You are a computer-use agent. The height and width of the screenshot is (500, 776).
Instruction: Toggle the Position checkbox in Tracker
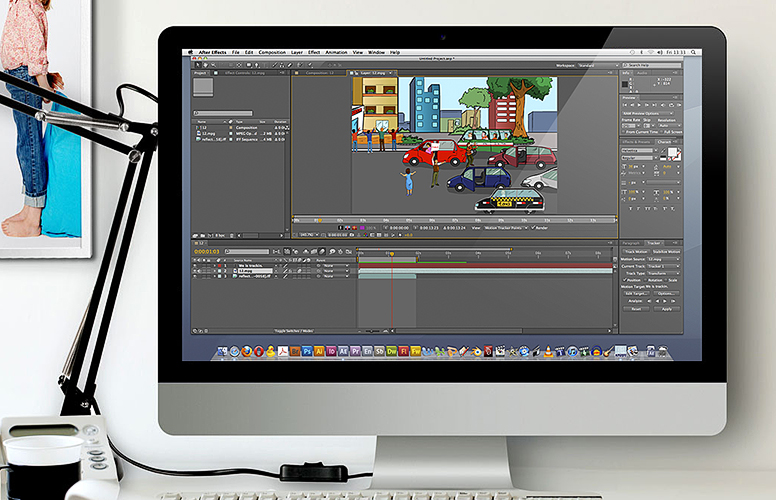624,279
